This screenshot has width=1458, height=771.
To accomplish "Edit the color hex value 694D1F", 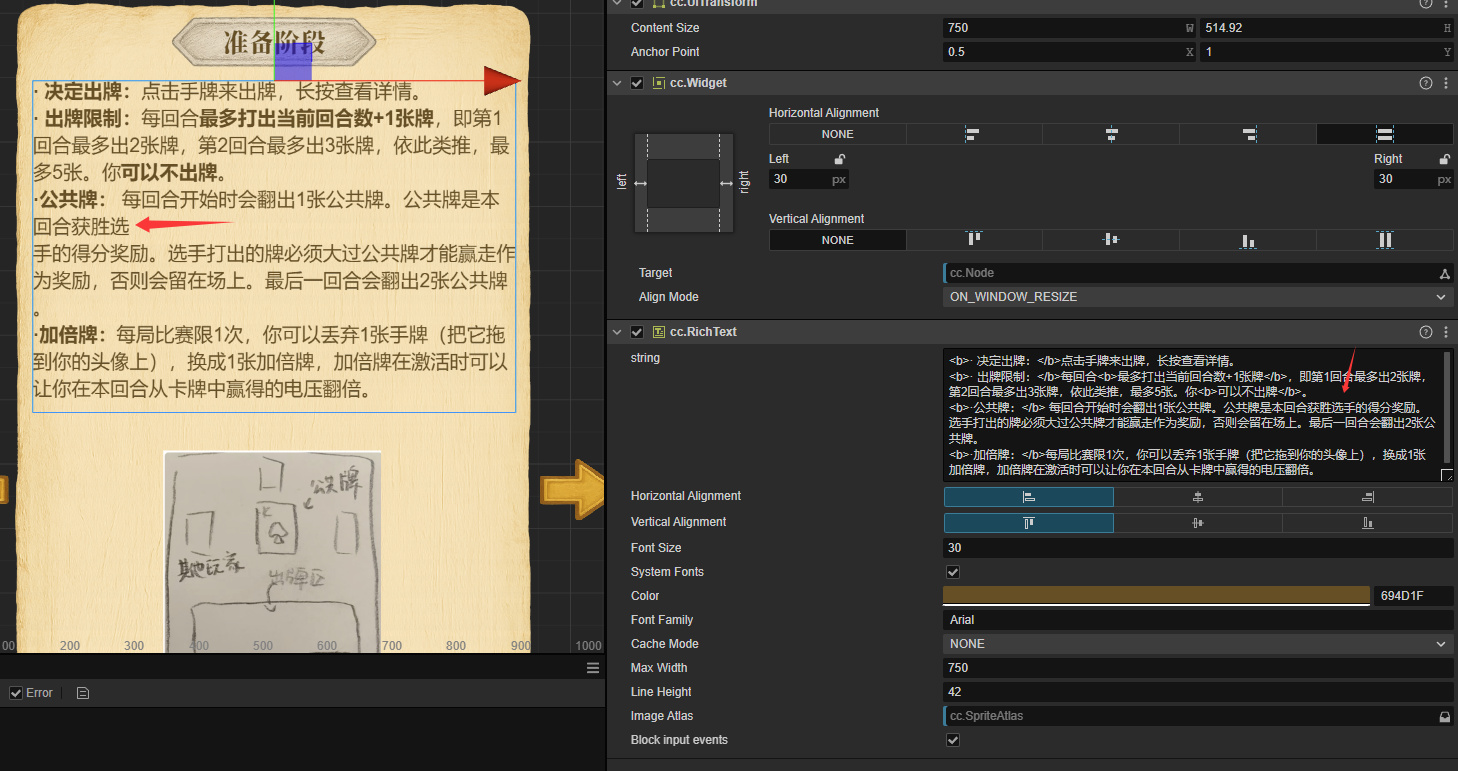I will click(1413, 596).
